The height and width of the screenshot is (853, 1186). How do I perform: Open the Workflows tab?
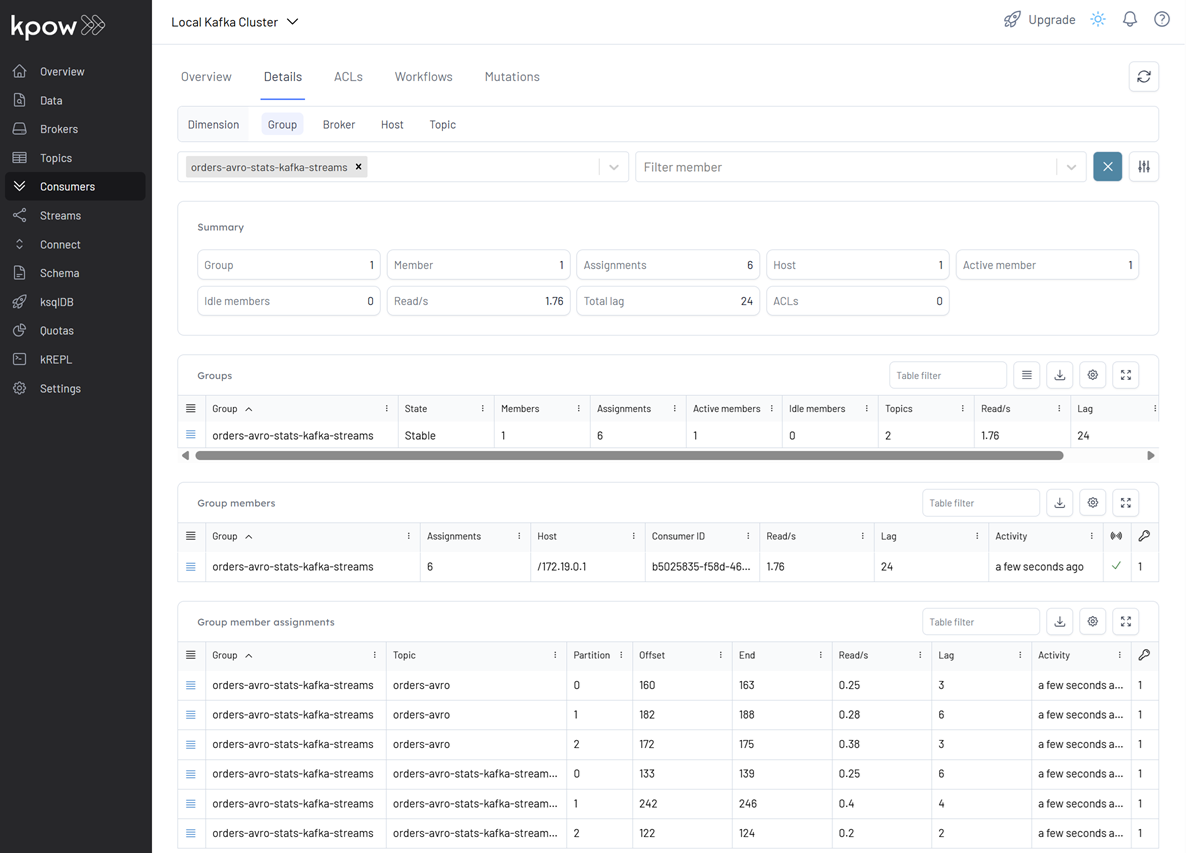point(424,76)
